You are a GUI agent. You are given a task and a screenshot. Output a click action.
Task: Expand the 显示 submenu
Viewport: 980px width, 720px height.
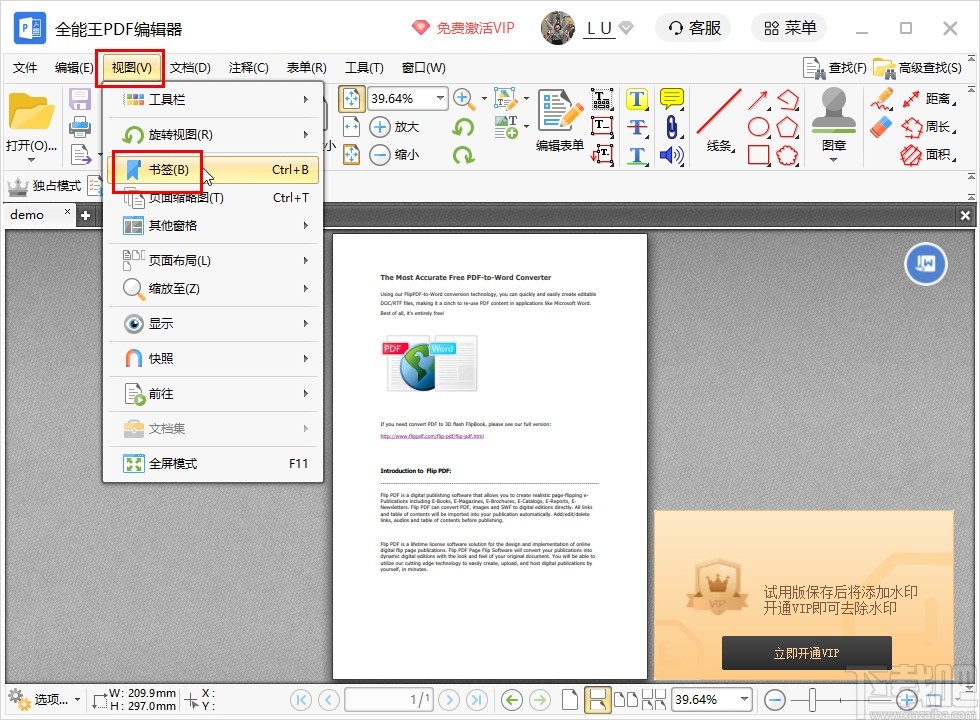(x=213, y=323)
